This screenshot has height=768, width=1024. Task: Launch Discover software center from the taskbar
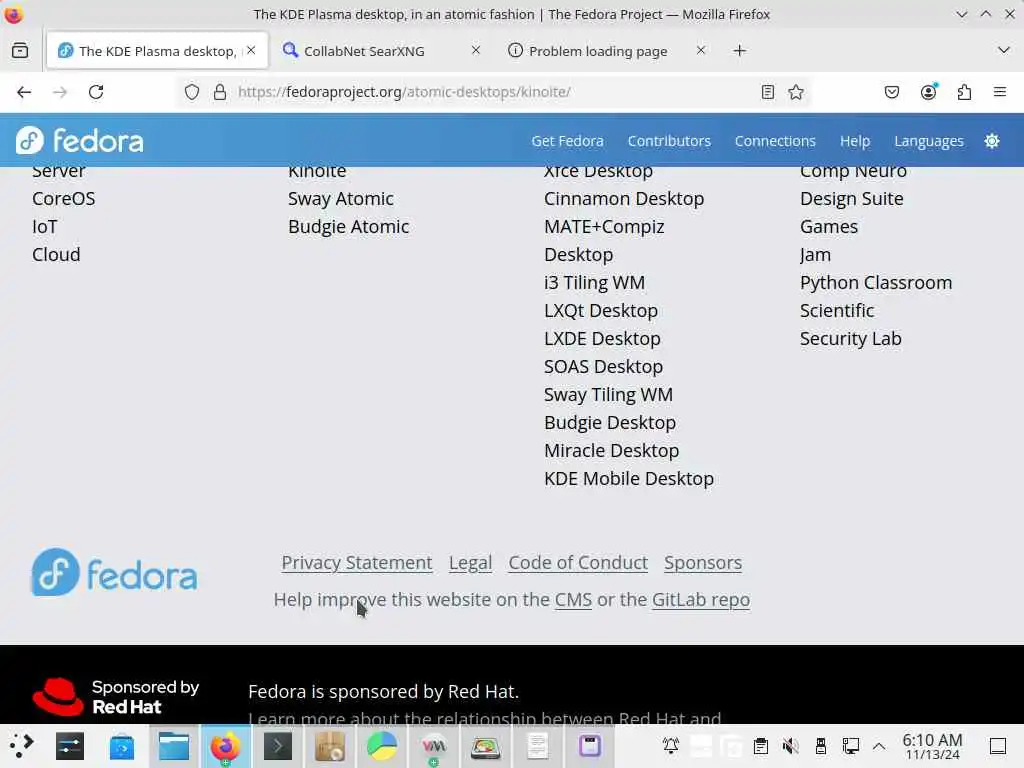coord(121,746)
